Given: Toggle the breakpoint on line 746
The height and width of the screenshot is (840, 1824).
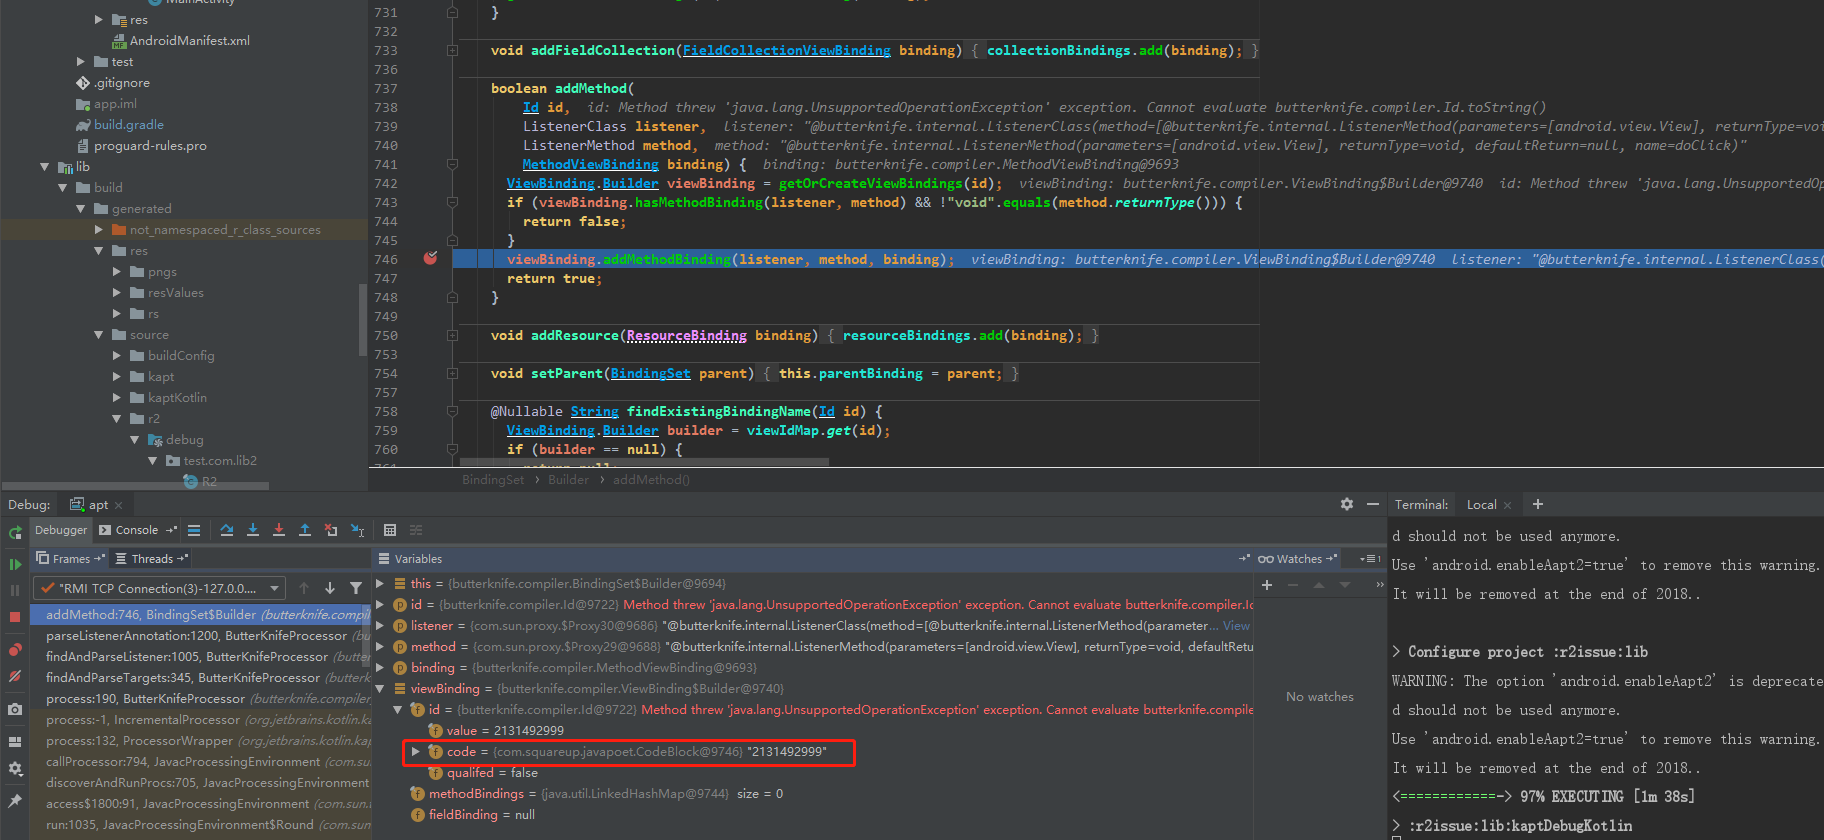Looking at the screenshot, I should 430,258.
